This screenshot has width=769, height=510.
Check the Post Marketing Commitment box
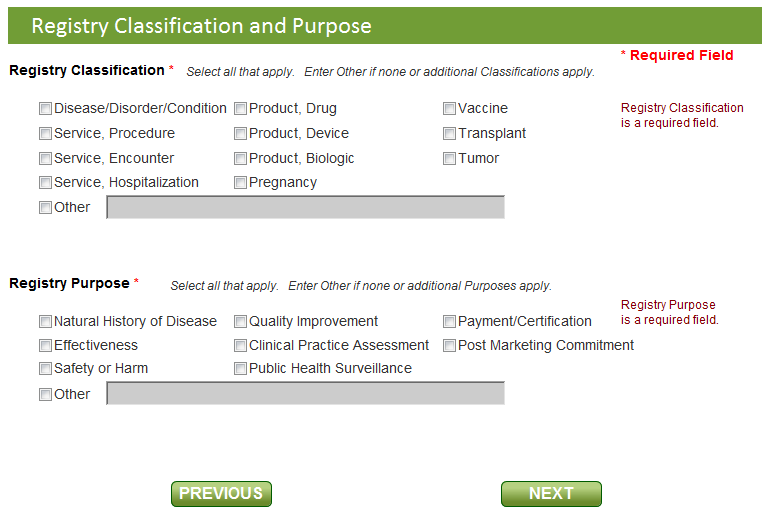pos(449,346)
